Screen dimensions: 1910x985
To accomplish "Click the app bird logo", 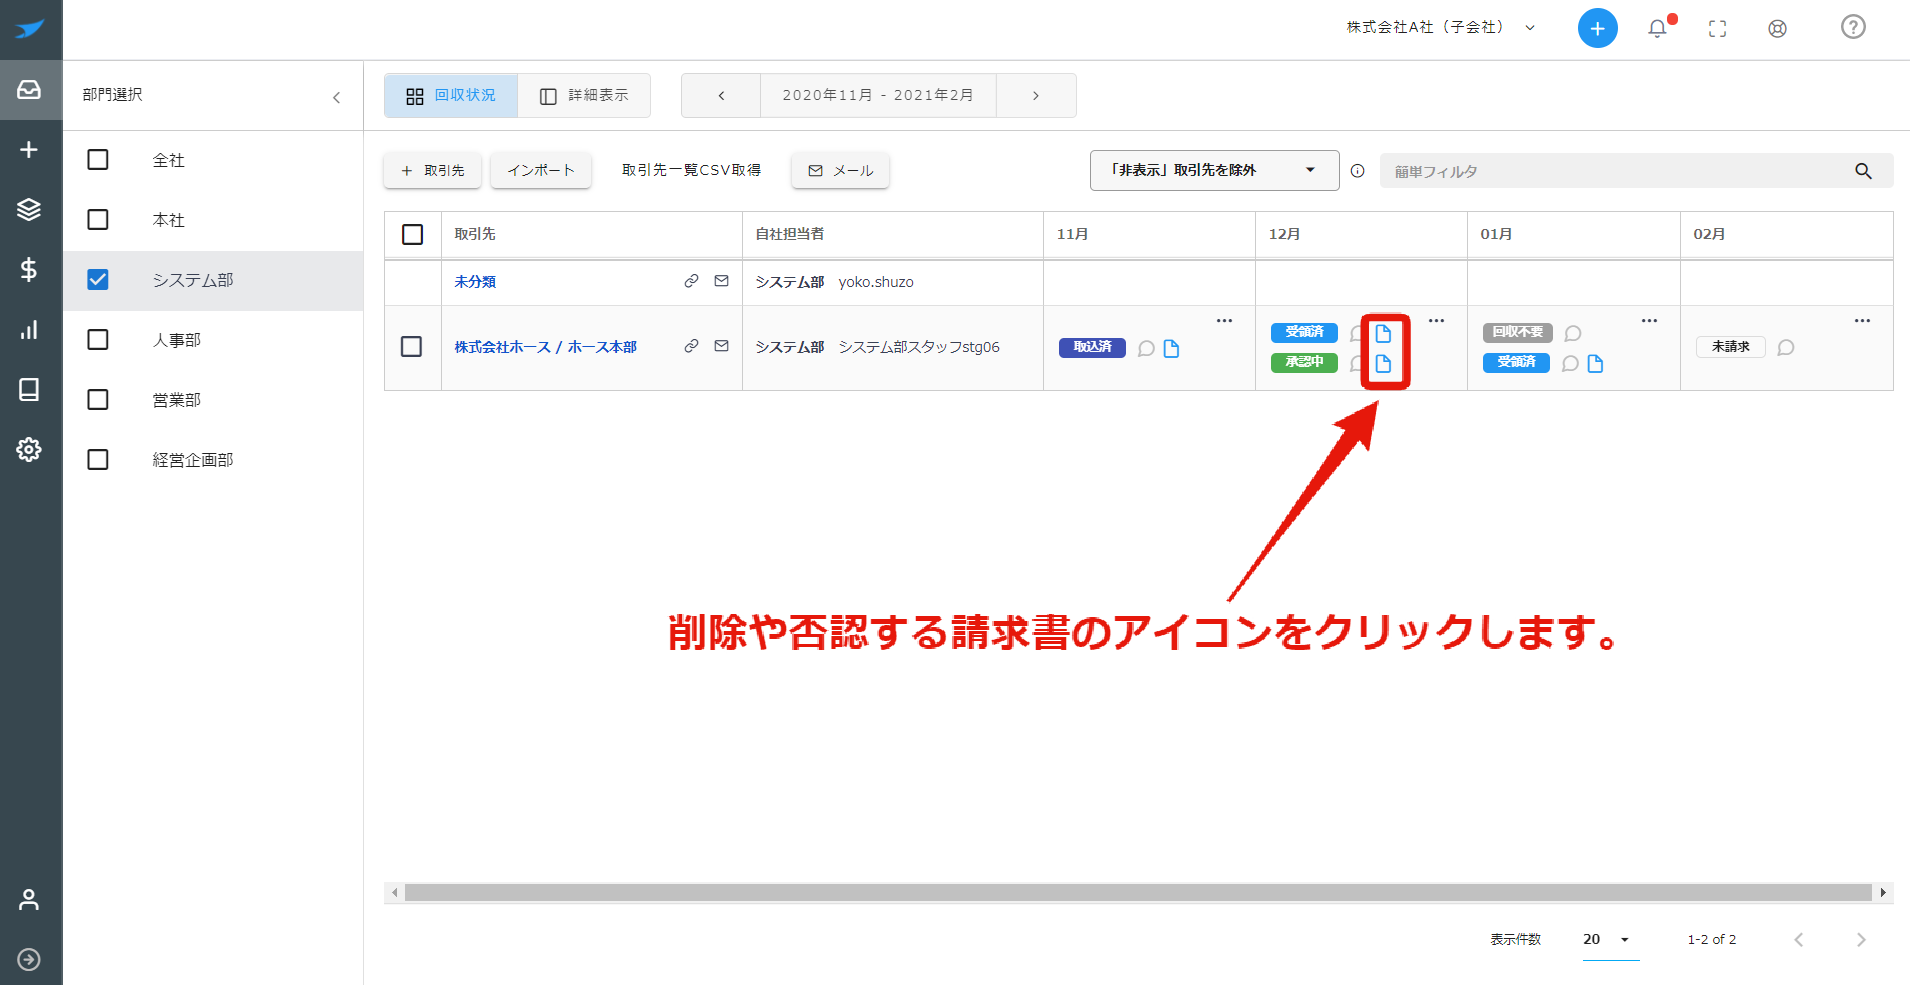I will click(x=30, y=29).
